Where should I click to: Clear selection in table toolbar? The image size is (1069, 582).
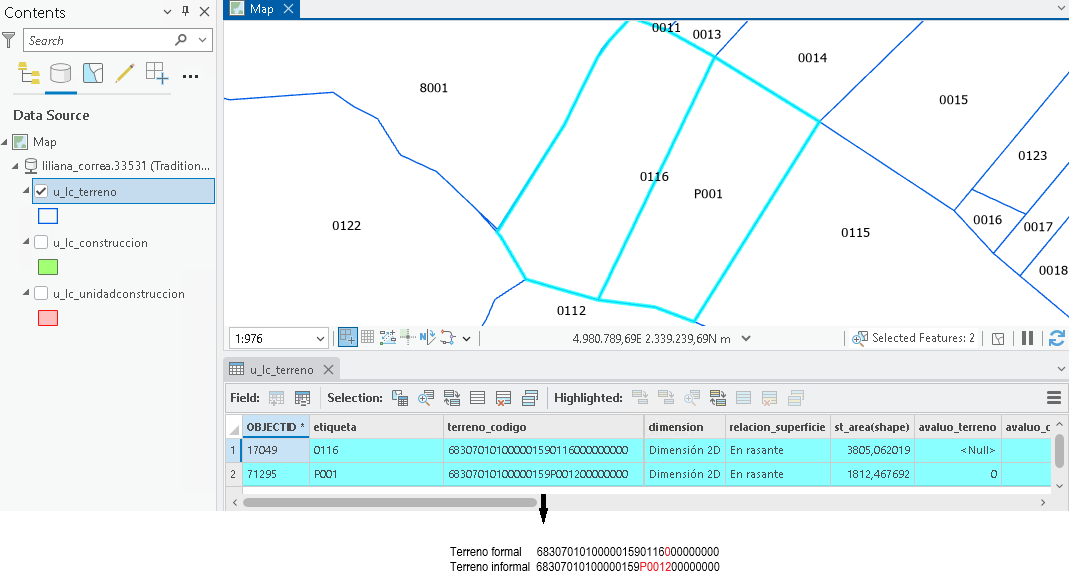478,398
